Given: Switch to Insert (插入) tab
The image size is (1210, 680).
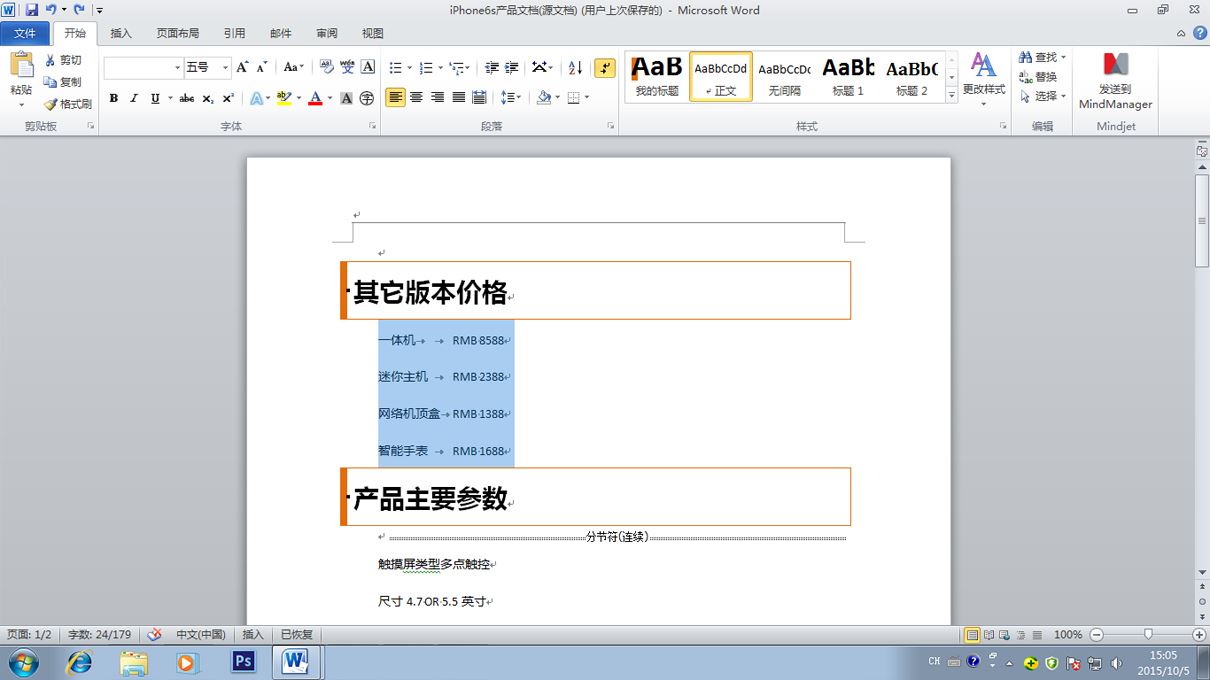Looking at the screenshot, I should pos(121,33).
